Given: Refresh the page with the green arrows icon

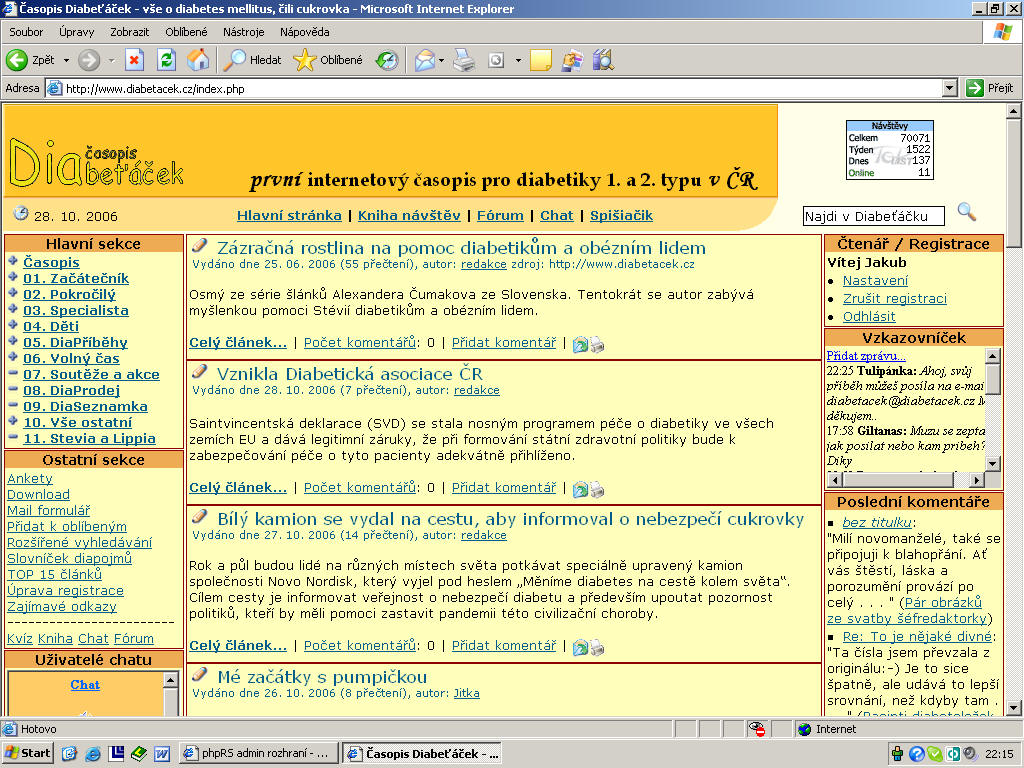Looking at the screenshot, I should (167, 61).
